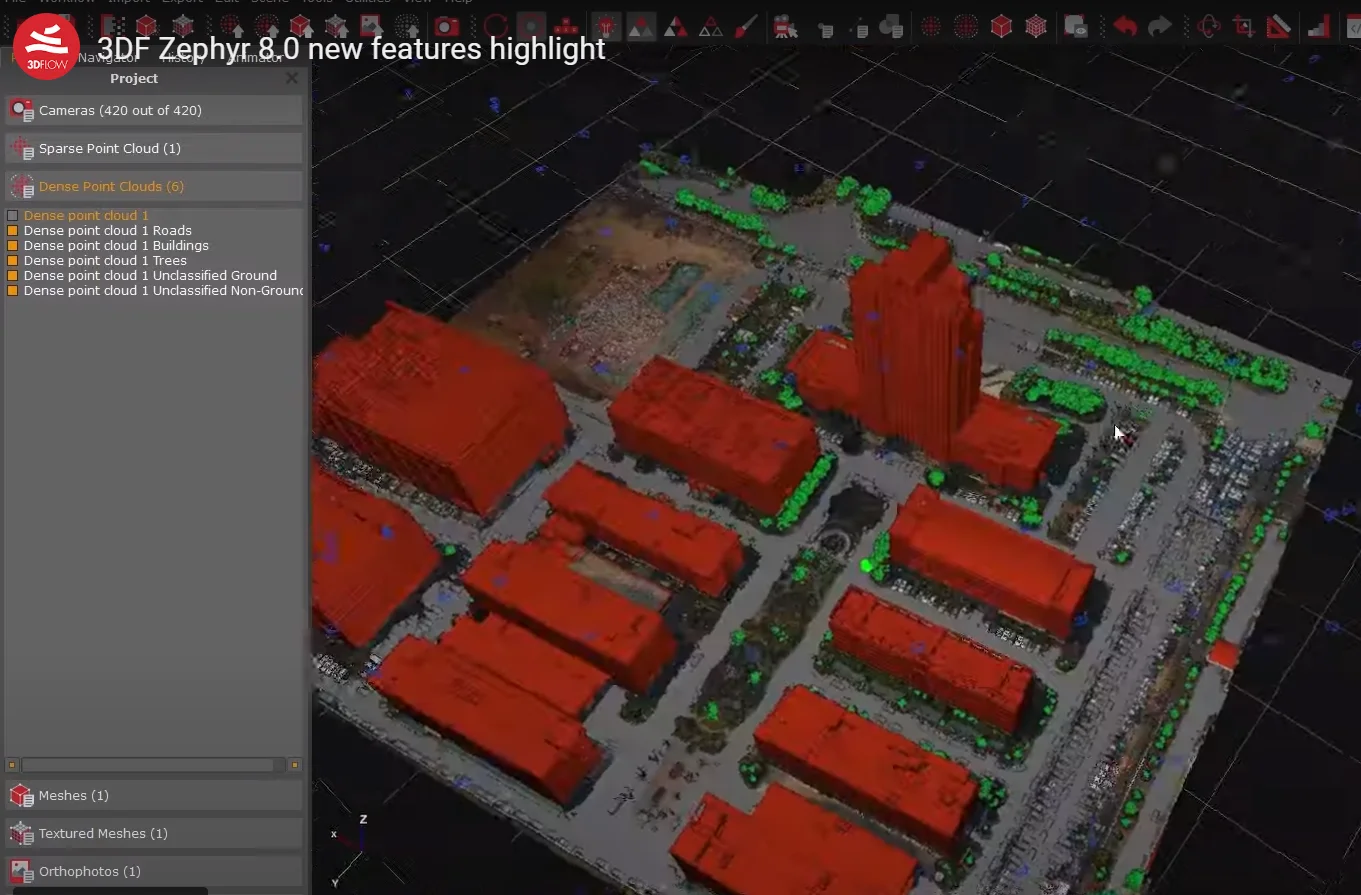Open the video title link

pos(351,49)
